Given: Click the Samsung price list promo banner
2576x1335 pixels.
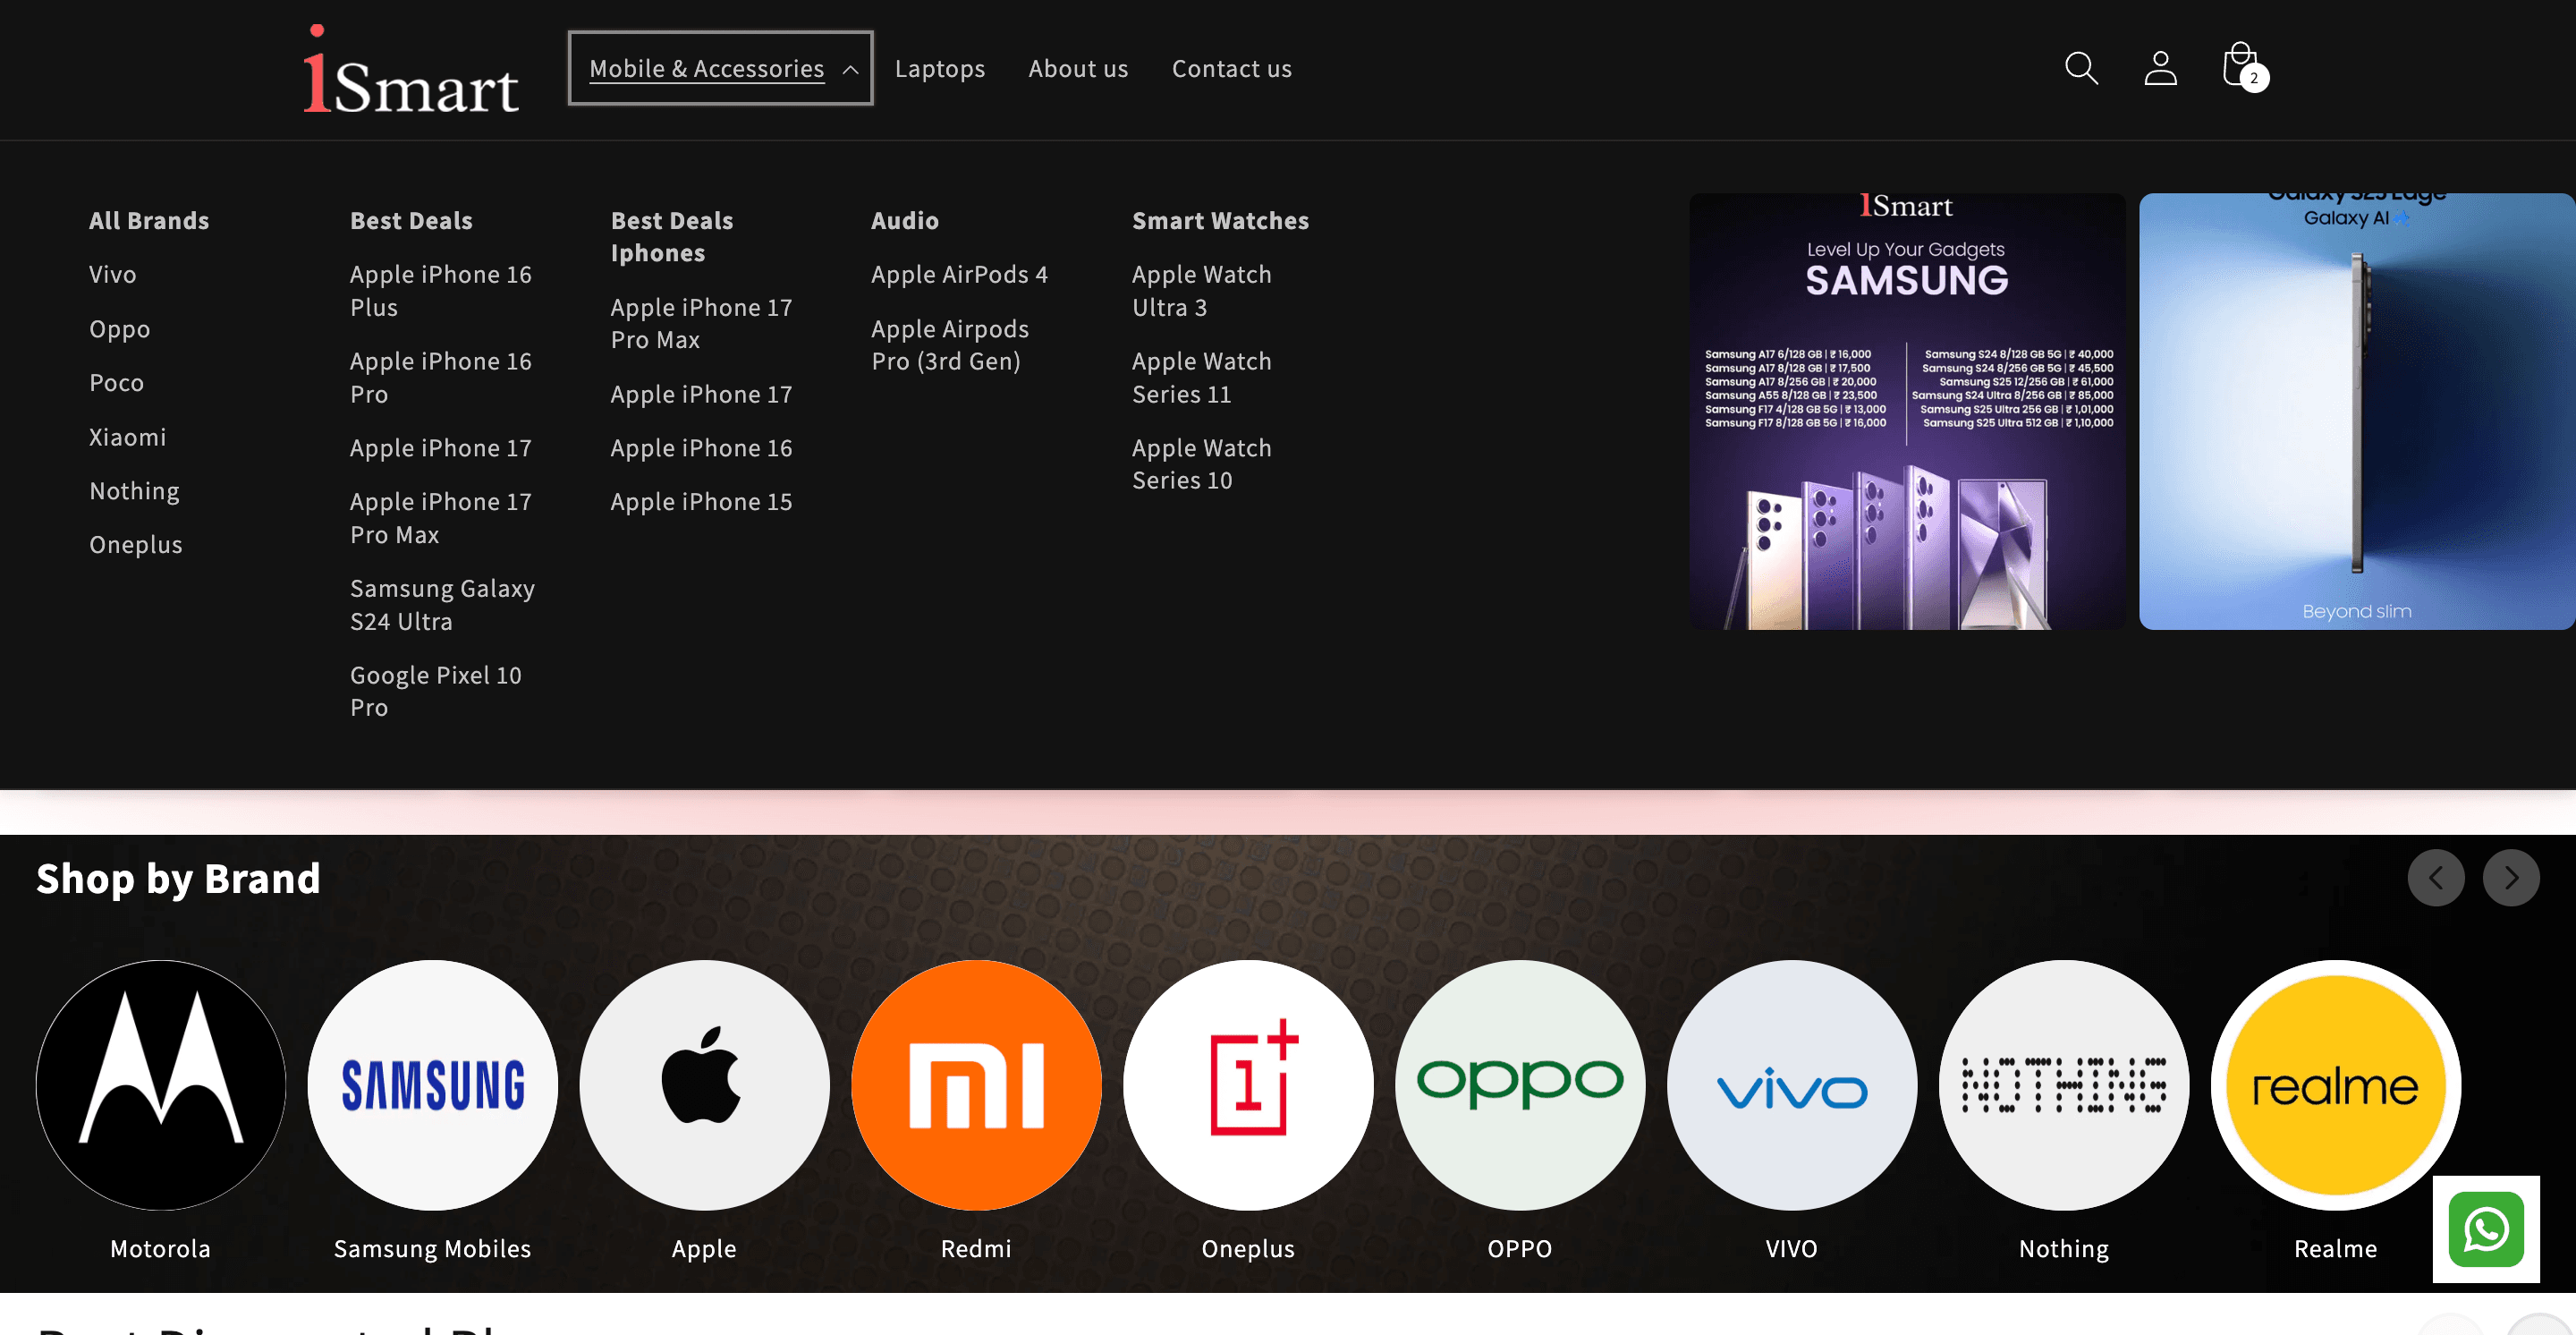Looking at the screenshot, I should click(x=1906, y=411).
